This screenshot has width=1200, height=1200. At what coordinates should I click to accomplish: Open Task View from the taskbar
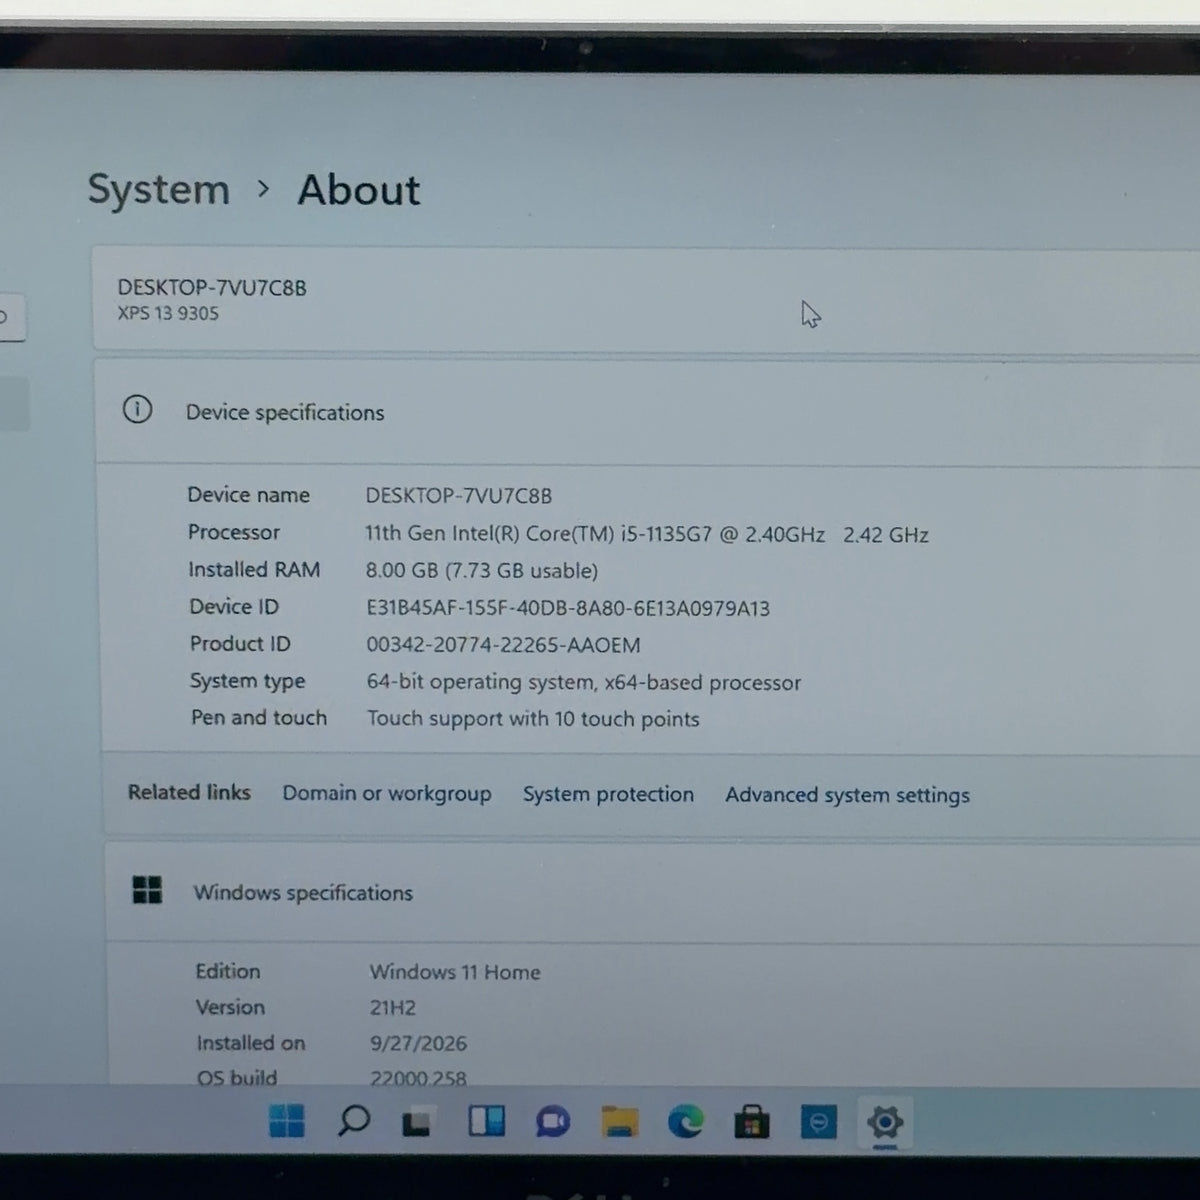click(417, 1122)
